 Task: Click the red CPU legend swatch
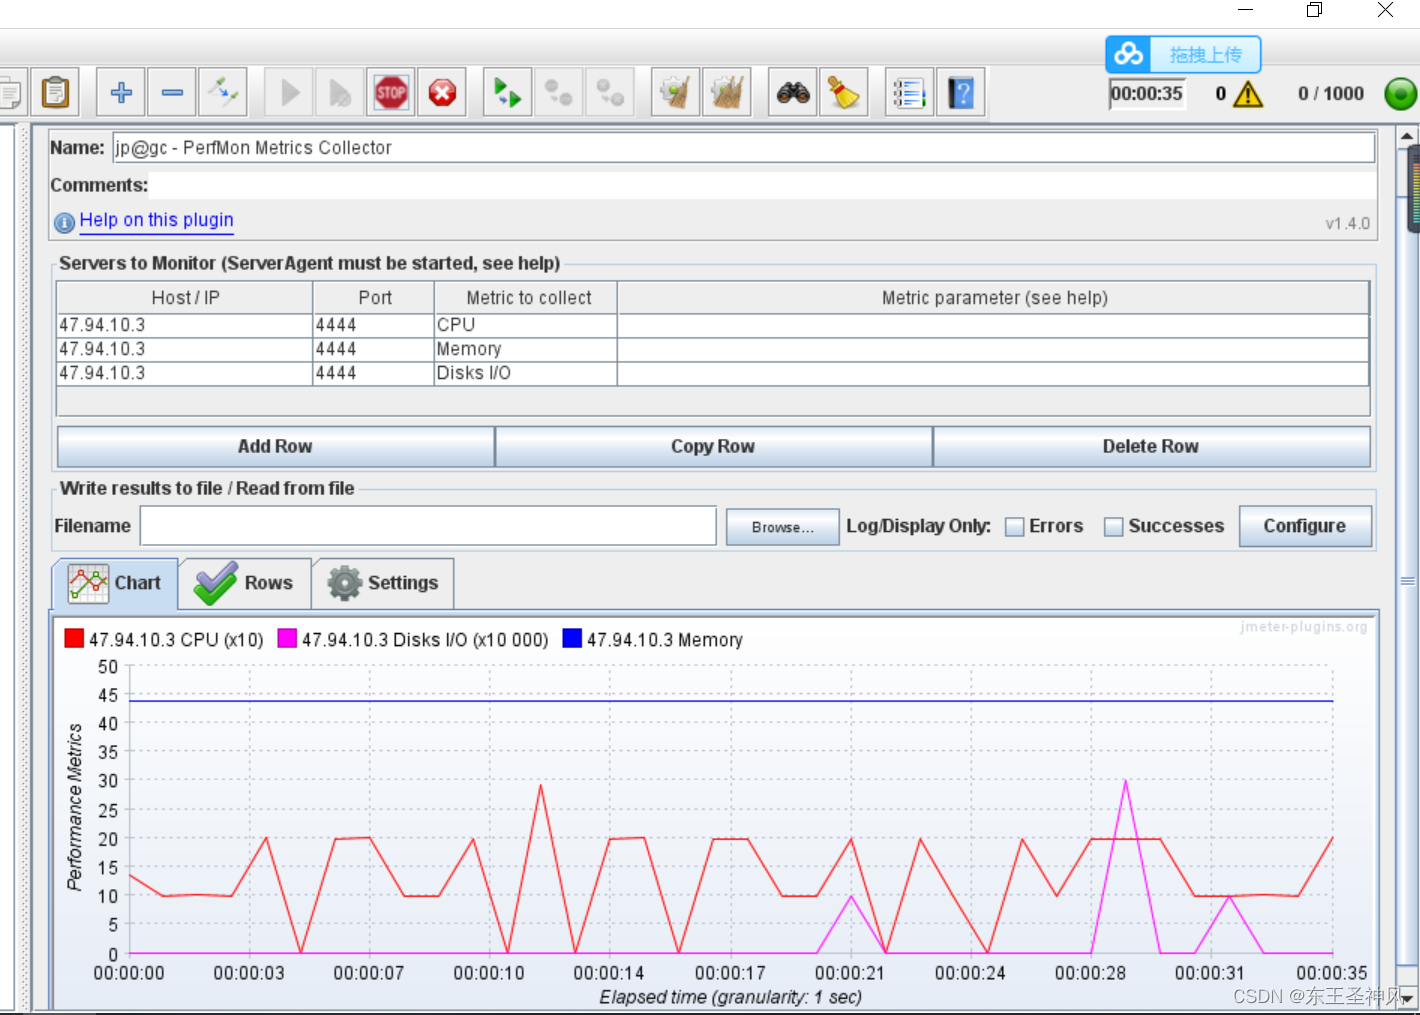pyautogui.click(x=74, y=639)
